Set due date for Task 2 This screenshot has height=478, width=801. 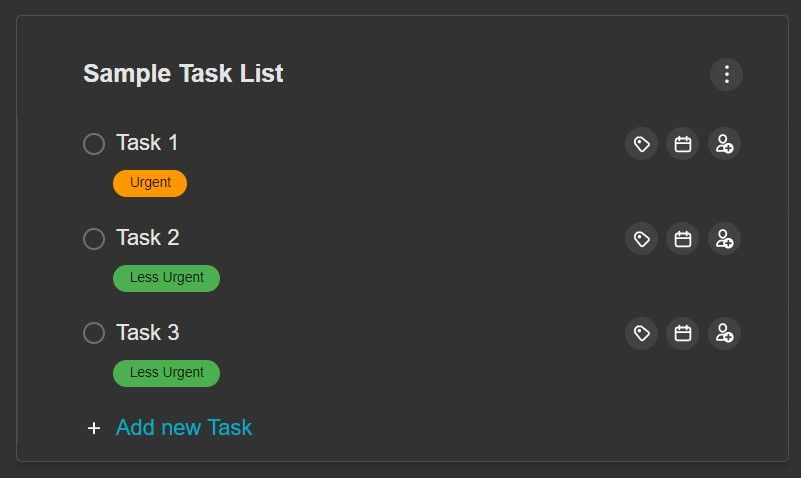pos(682,238)
